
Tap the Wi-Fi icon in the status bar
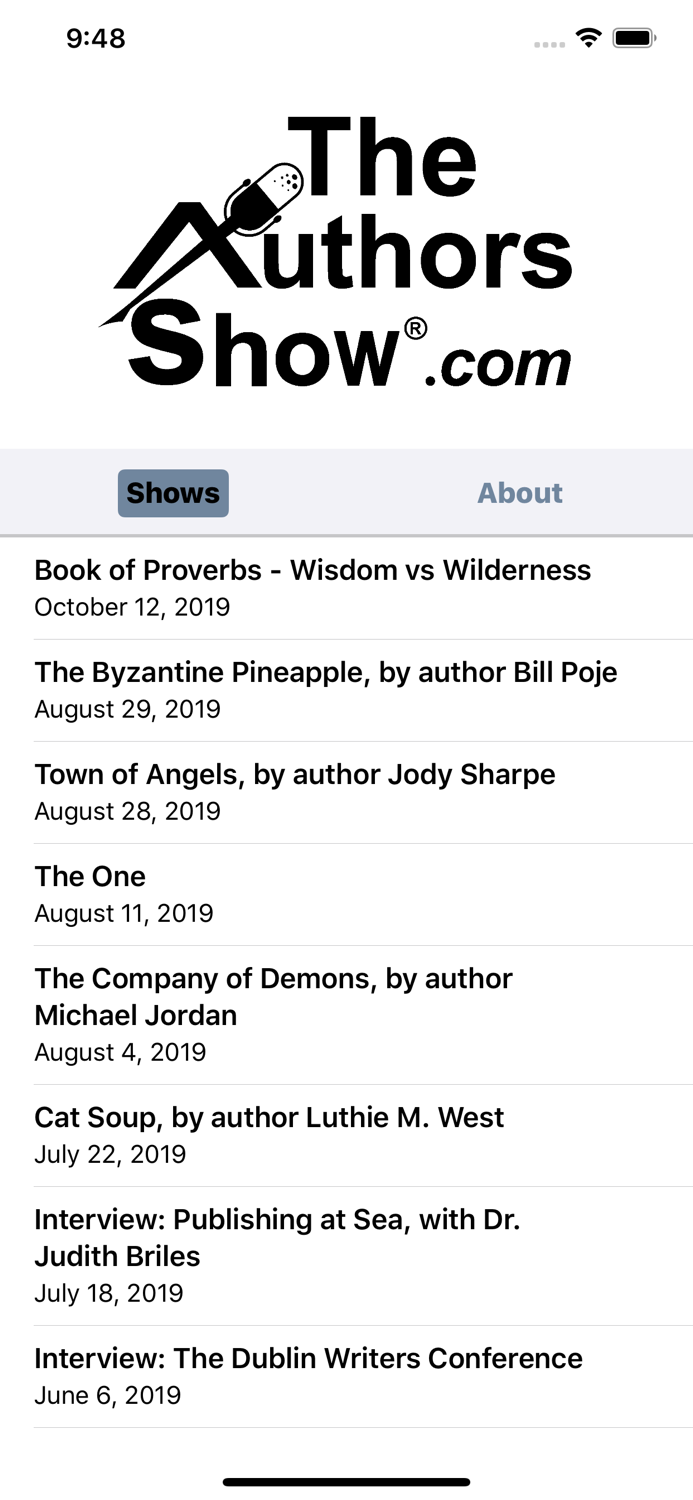[x=588, y=37]
